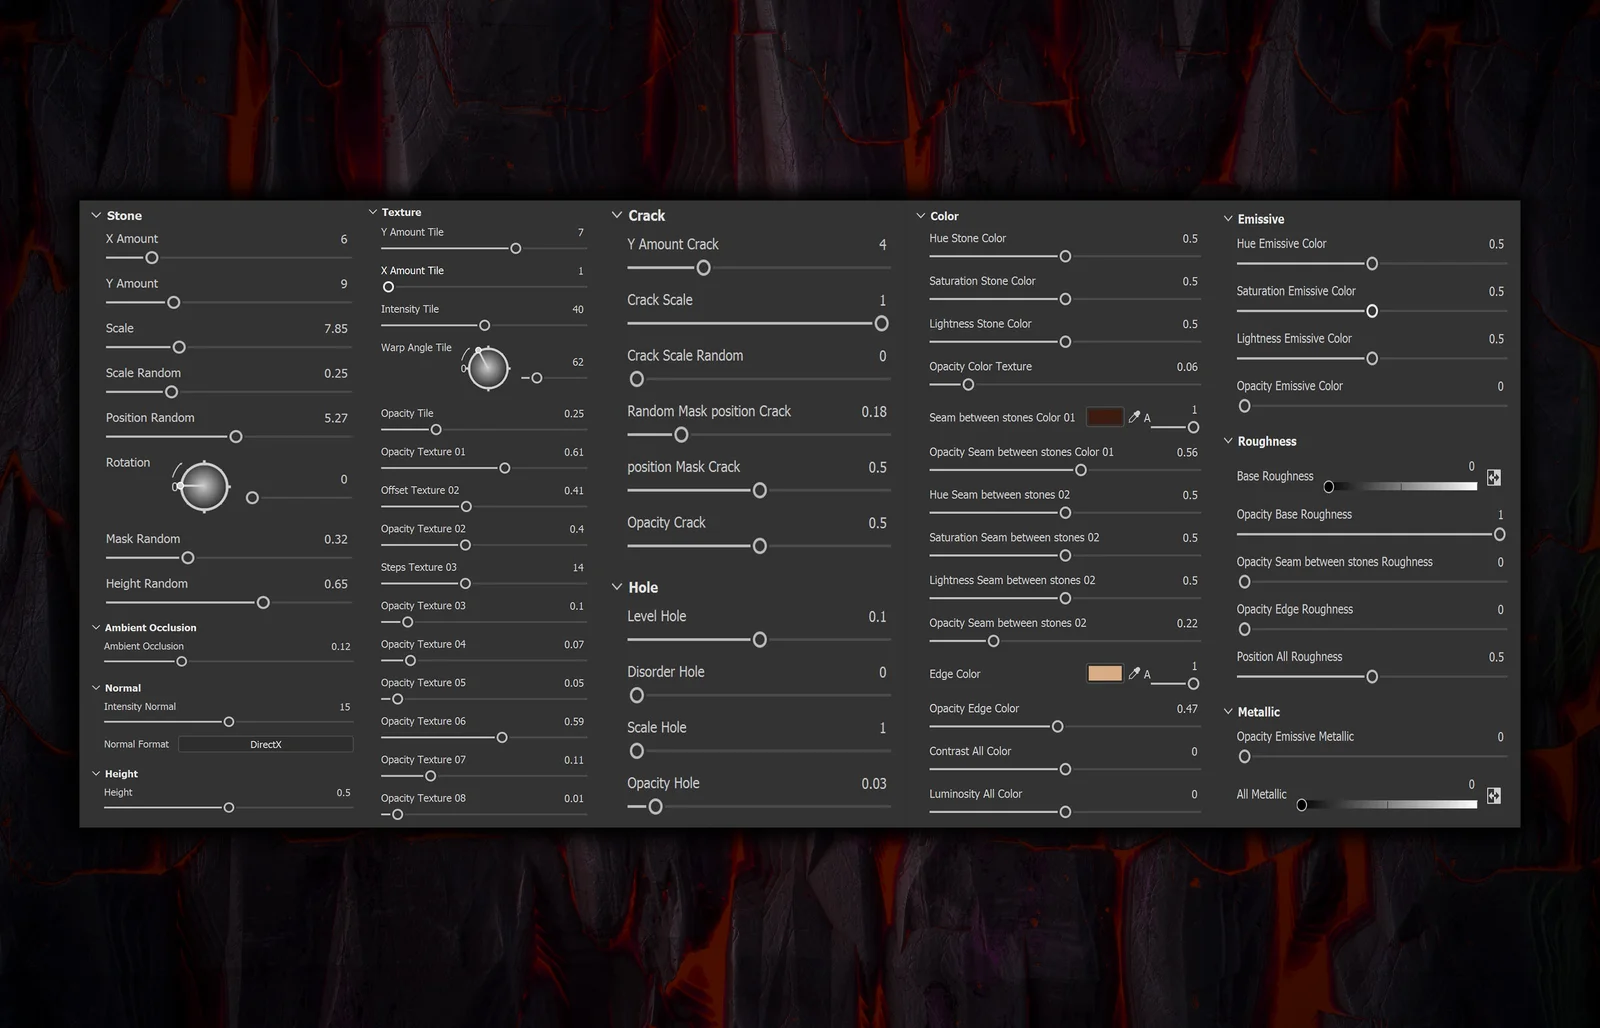Click the gradient ramp icon beside Base Roughness

pos(1493,477)
